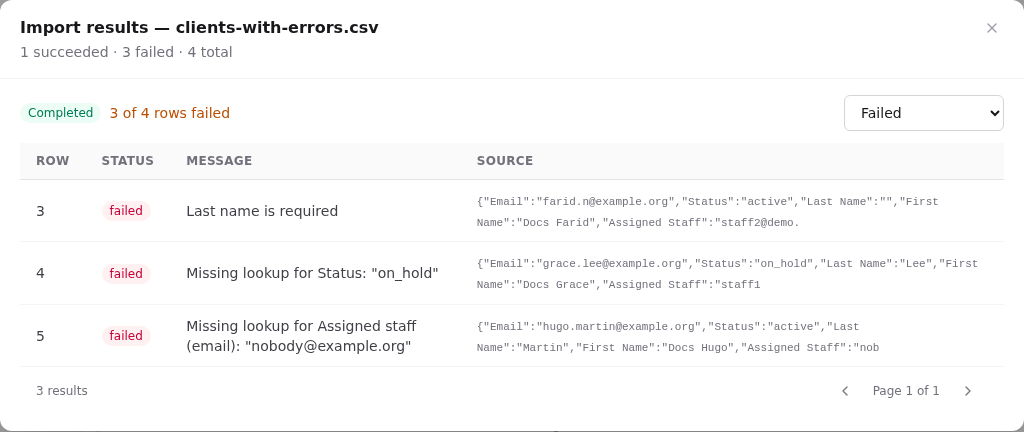
Task: Click the '3 results' count text
Action: tap(62, 391)
